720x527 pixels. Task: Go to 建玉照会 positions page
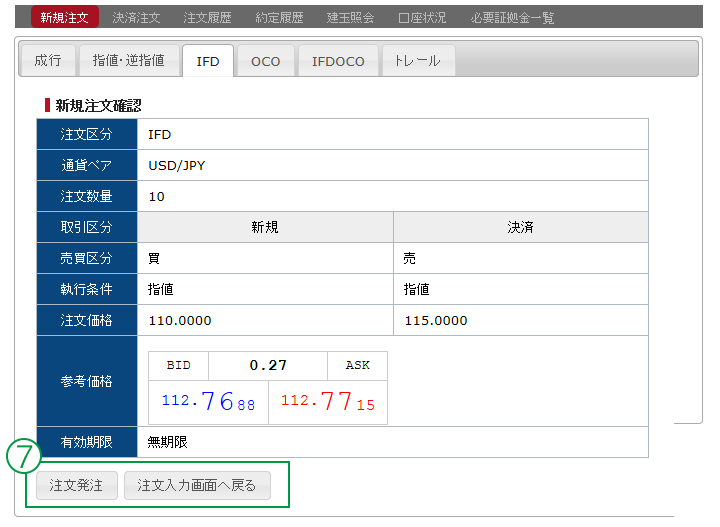point(350,18)
